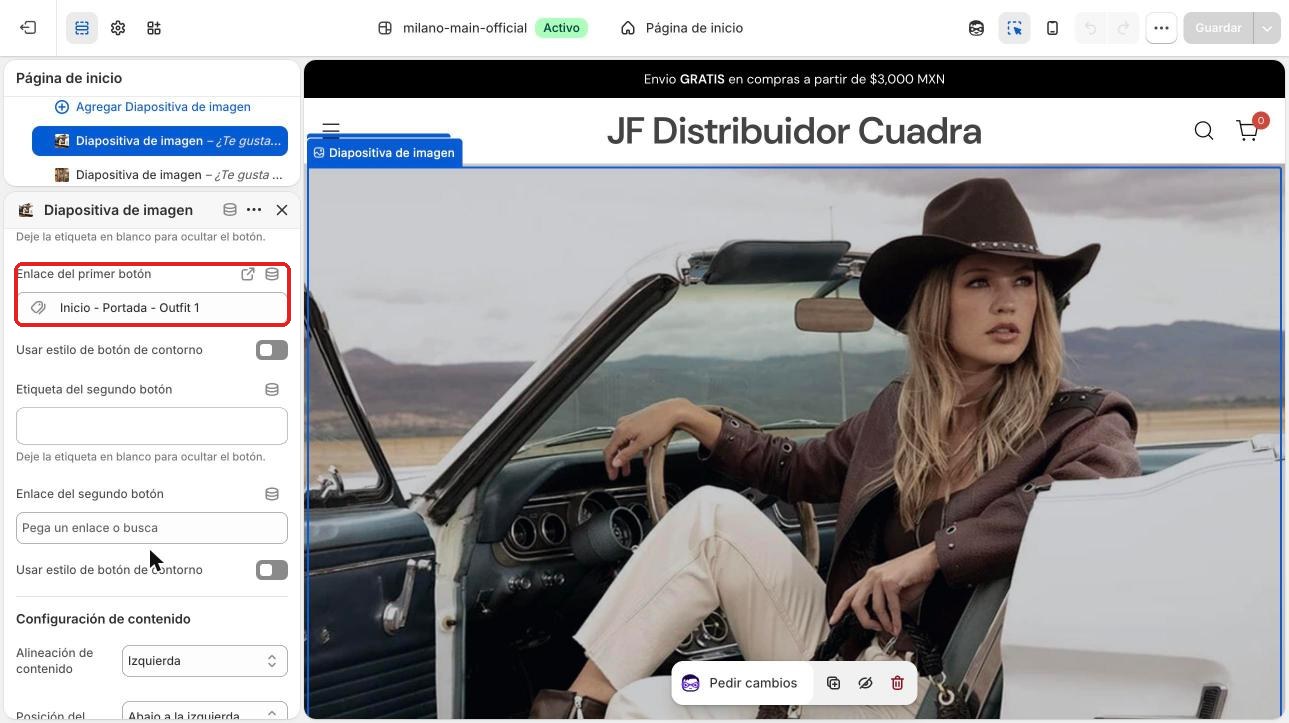Click the Pedir cambios button
1289x723 pixels.
(x=740, y=683)
